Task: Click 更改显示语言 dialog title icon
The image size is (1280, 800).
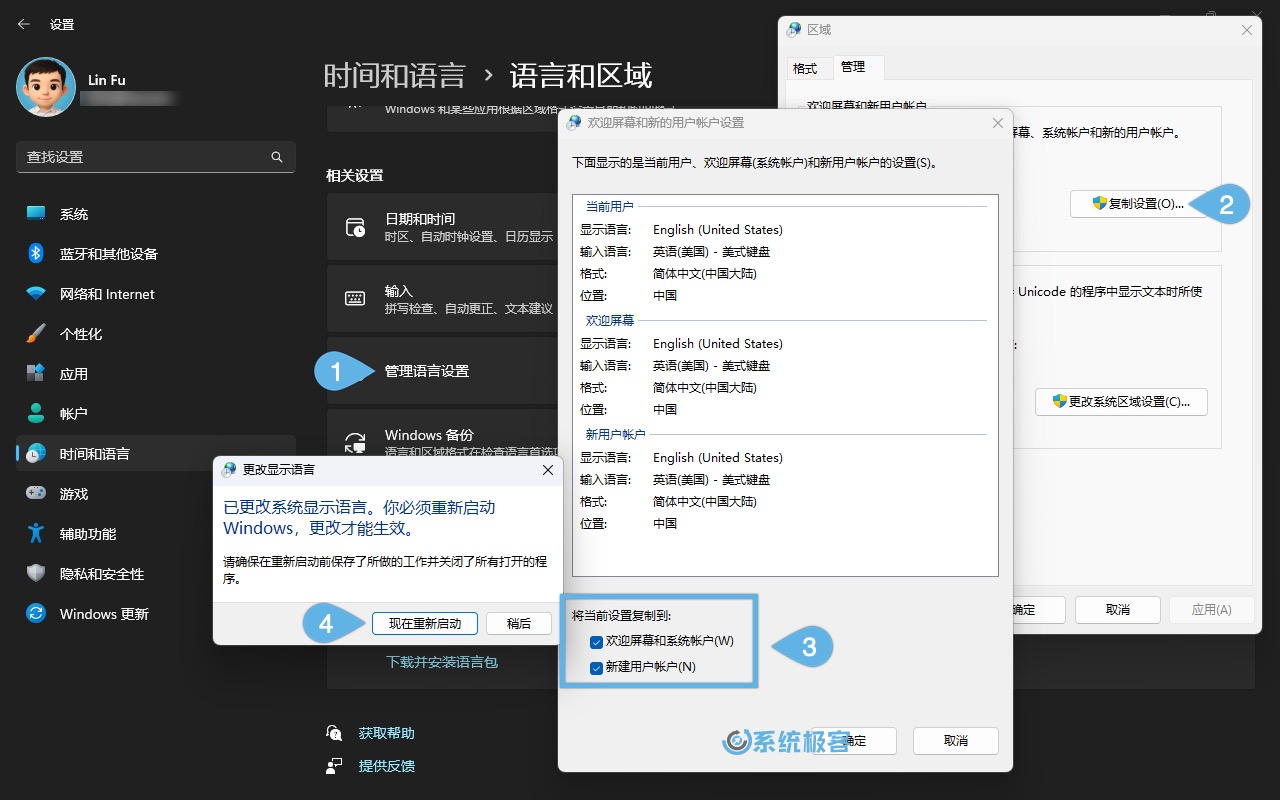Action: point(229,469)
